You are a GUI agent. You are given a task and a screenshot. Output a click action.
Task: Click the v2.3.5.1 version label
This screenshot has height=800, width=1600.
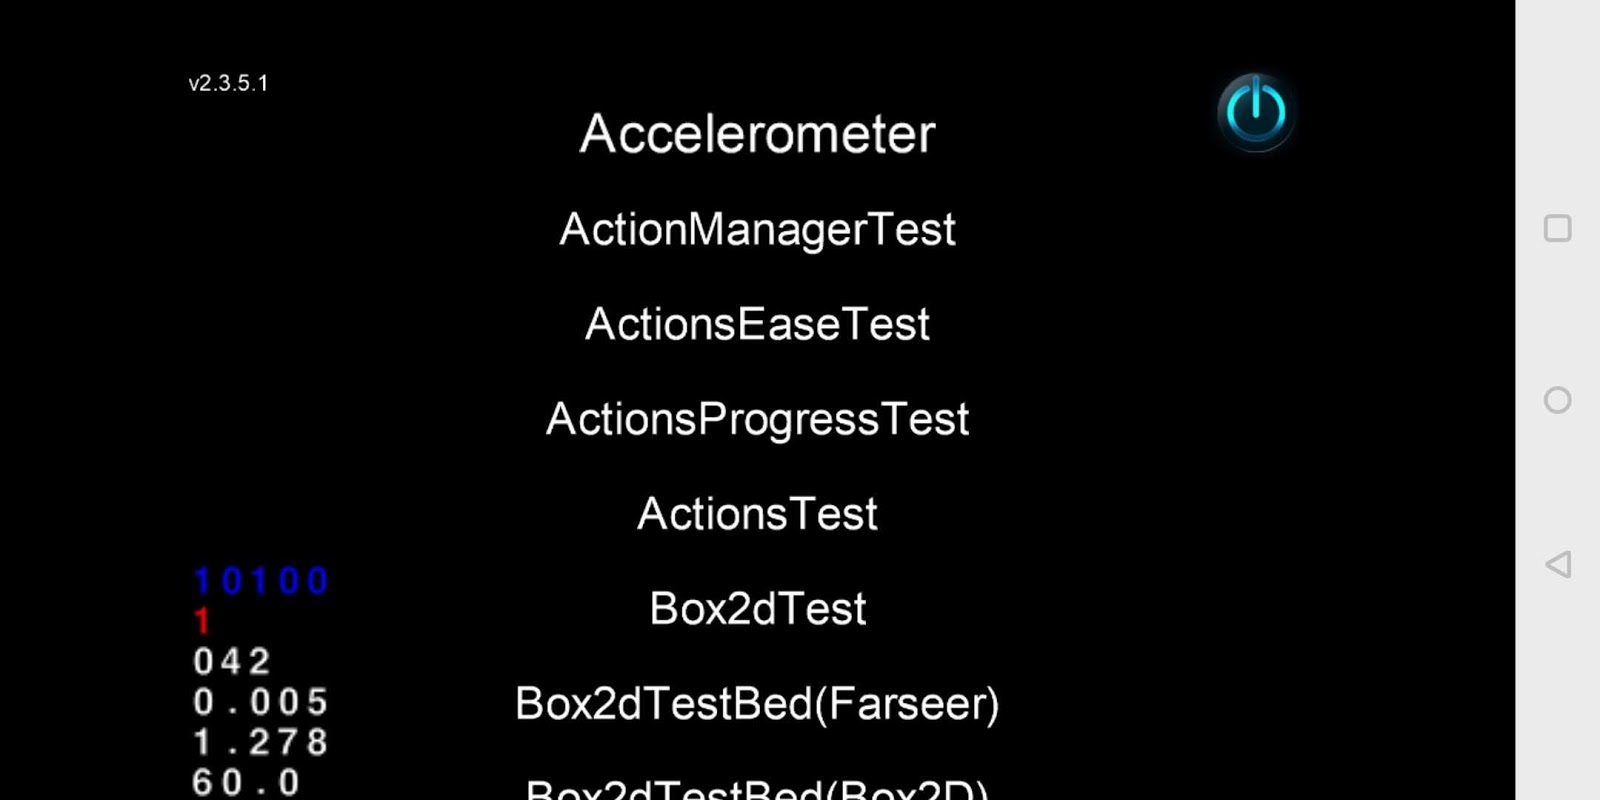pyautogui.click(x=228, y=83)
